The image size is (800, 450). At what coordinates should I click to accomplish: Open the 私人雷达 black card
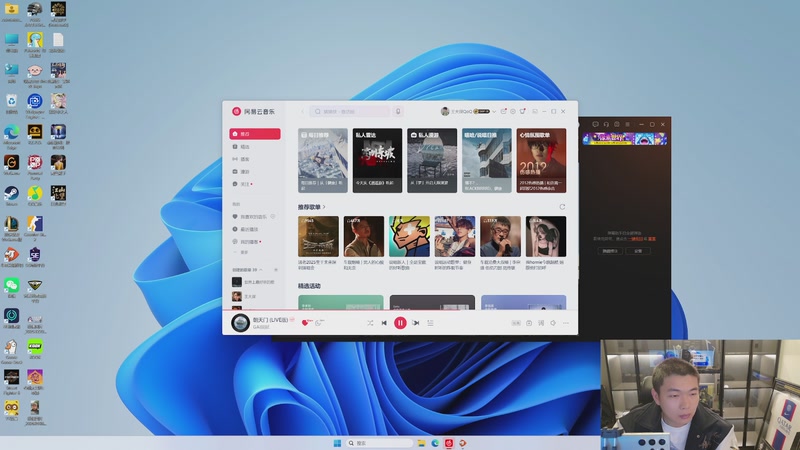tap(377, 160)
